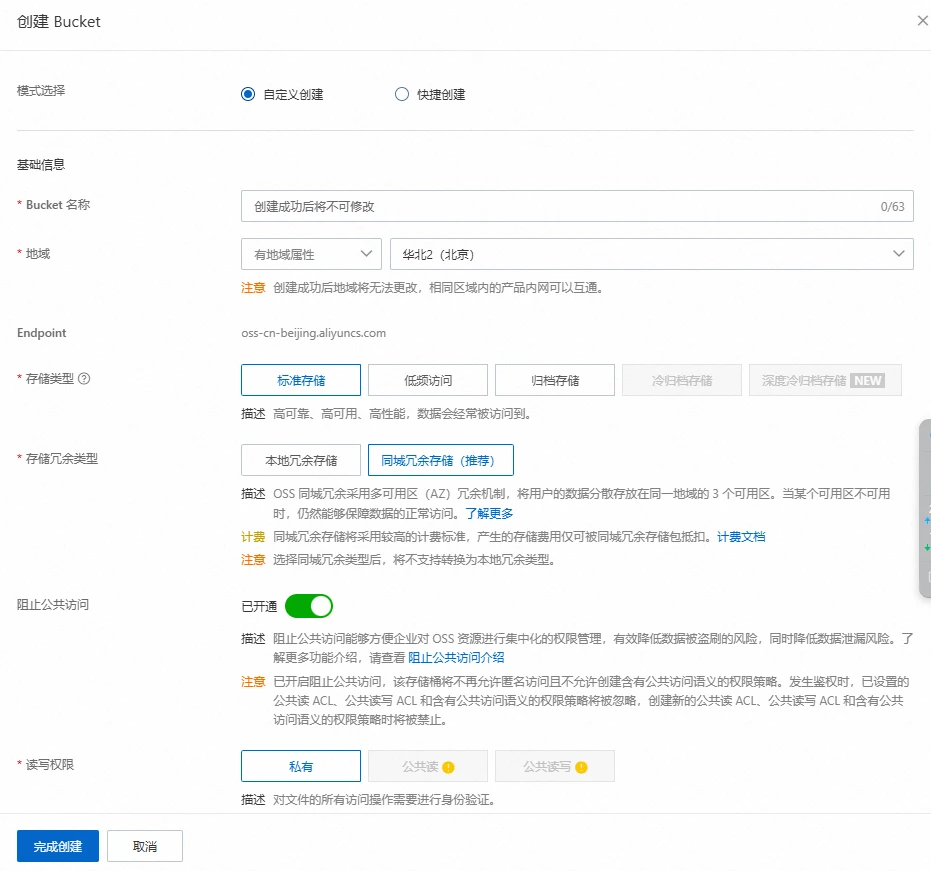Open the 有地域属性 dropdown

pos(311,254)
